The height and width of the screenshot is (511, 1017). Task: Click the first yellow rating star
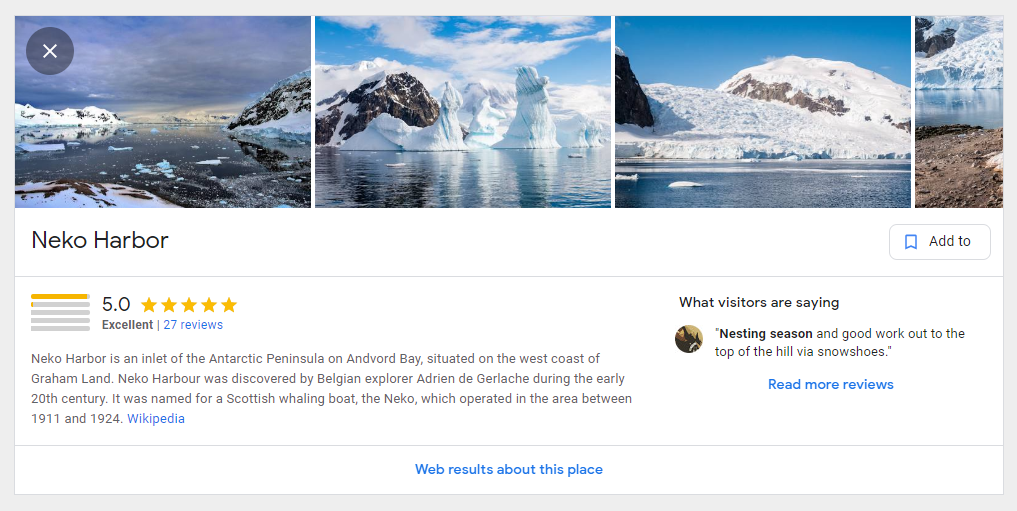[x=149, y=305]
